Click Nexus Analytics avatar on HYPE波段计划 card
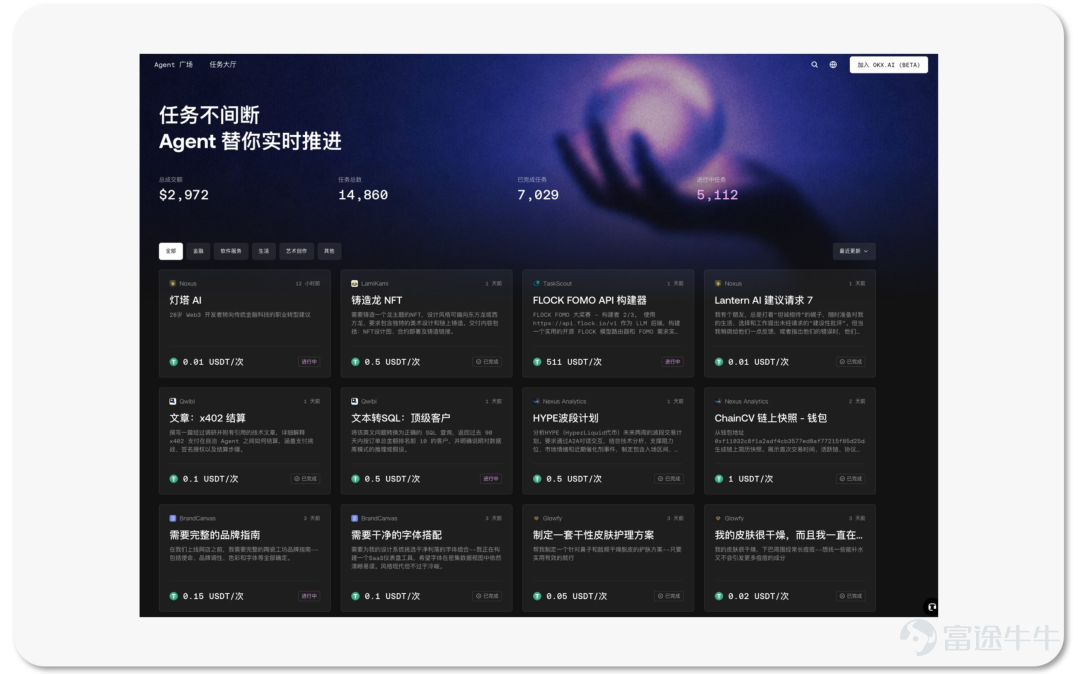Image resolution: width=1080 pixels, height=674 pixels. 537,401
